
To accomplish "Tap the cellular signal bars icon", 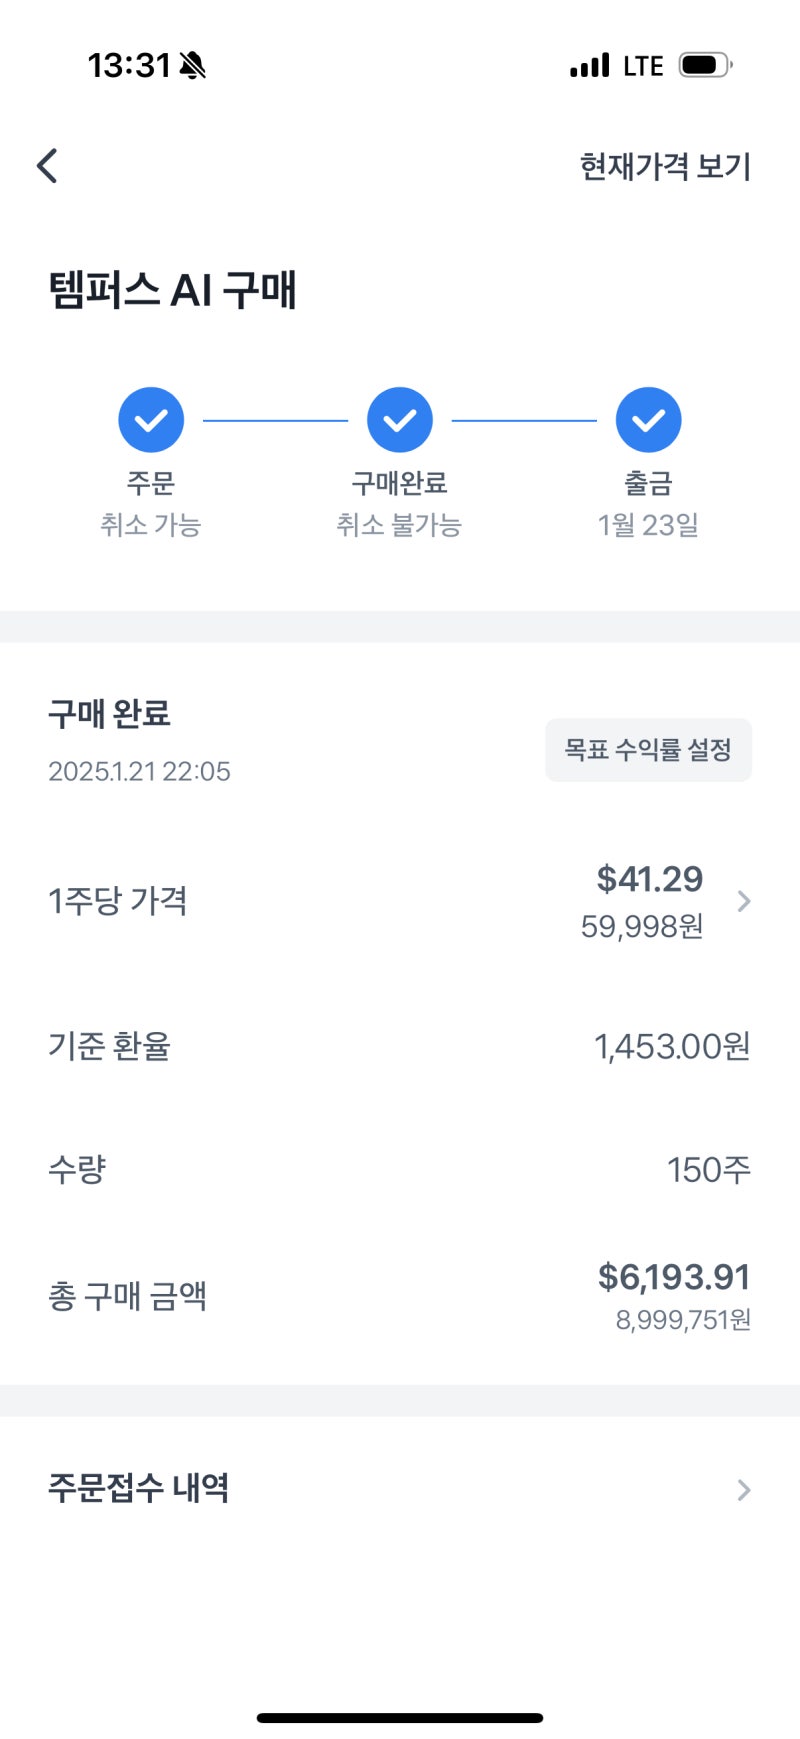I will [589, 66].
